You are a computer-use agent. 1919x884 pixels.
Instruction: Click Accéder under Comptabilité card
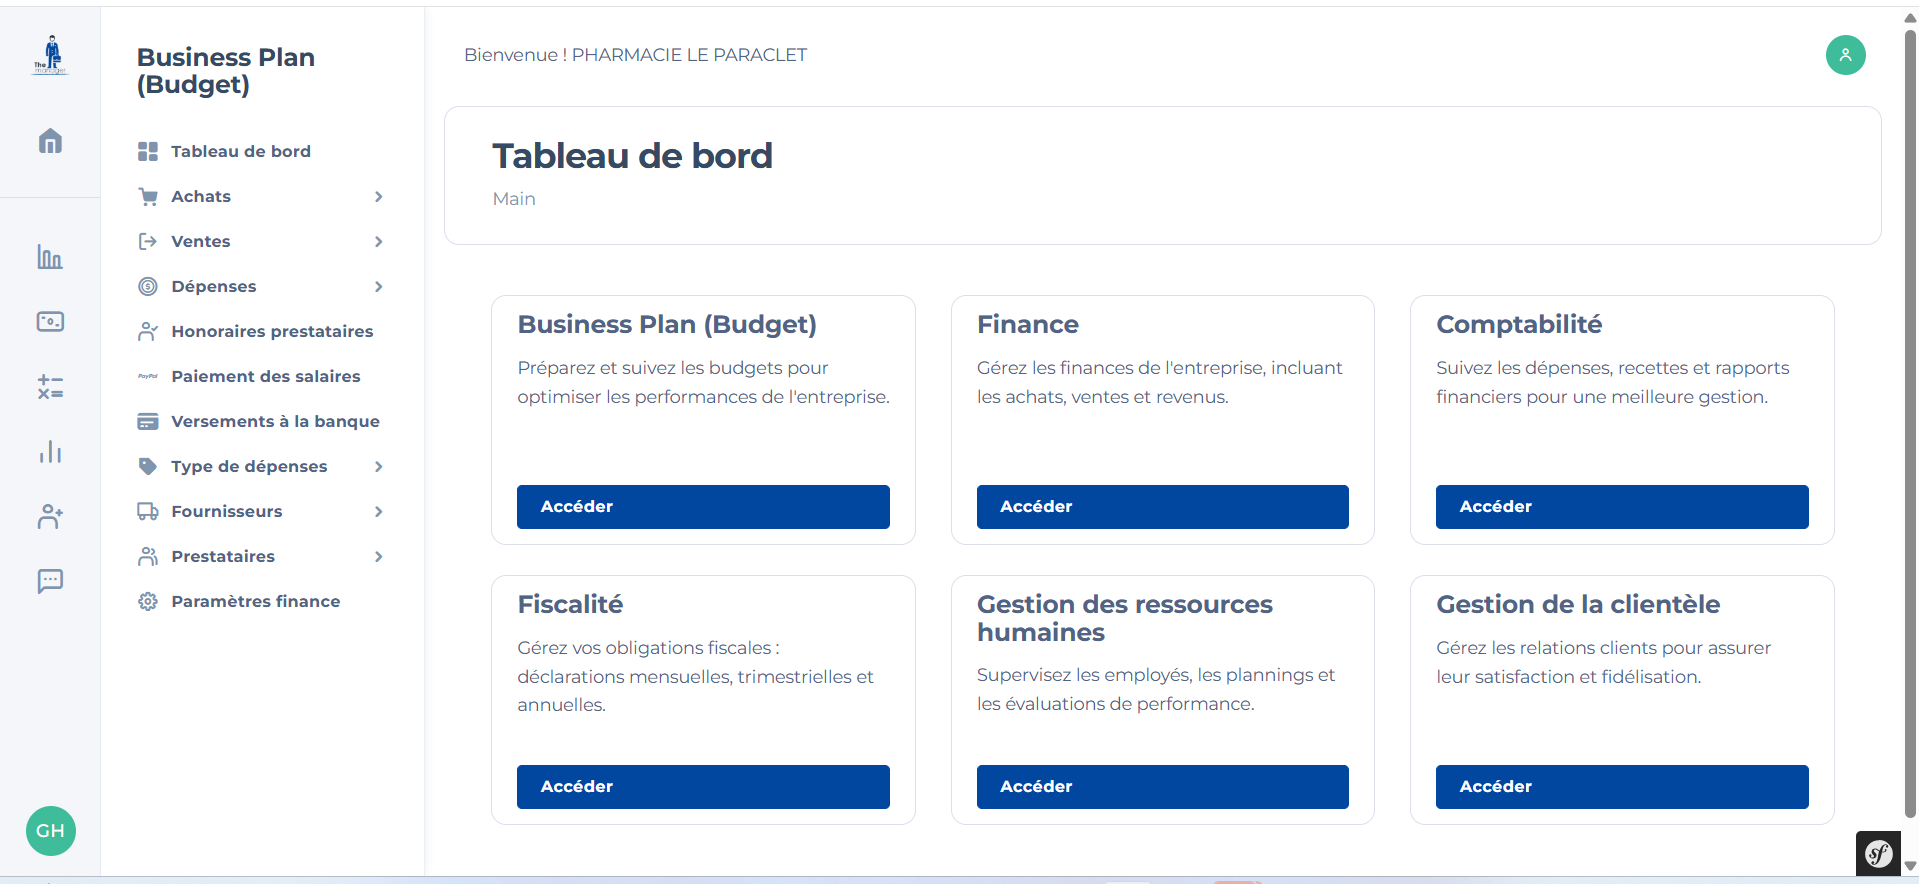(1621, 507)
